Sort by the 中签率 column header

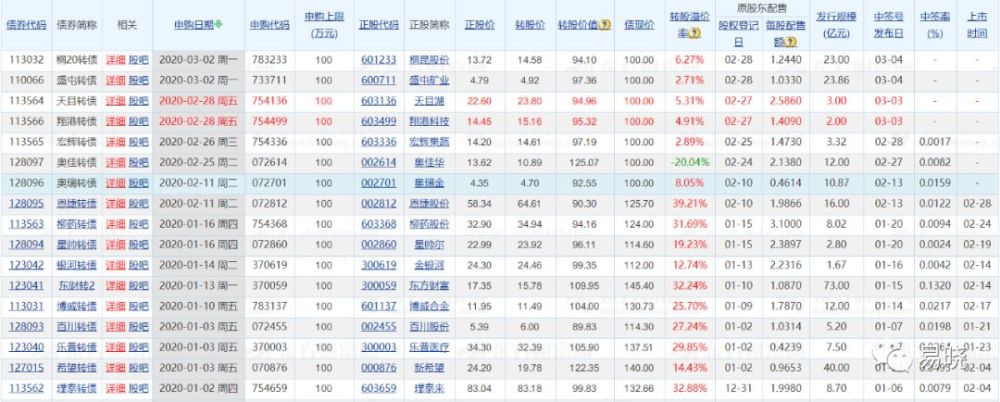tap(935, 26)
